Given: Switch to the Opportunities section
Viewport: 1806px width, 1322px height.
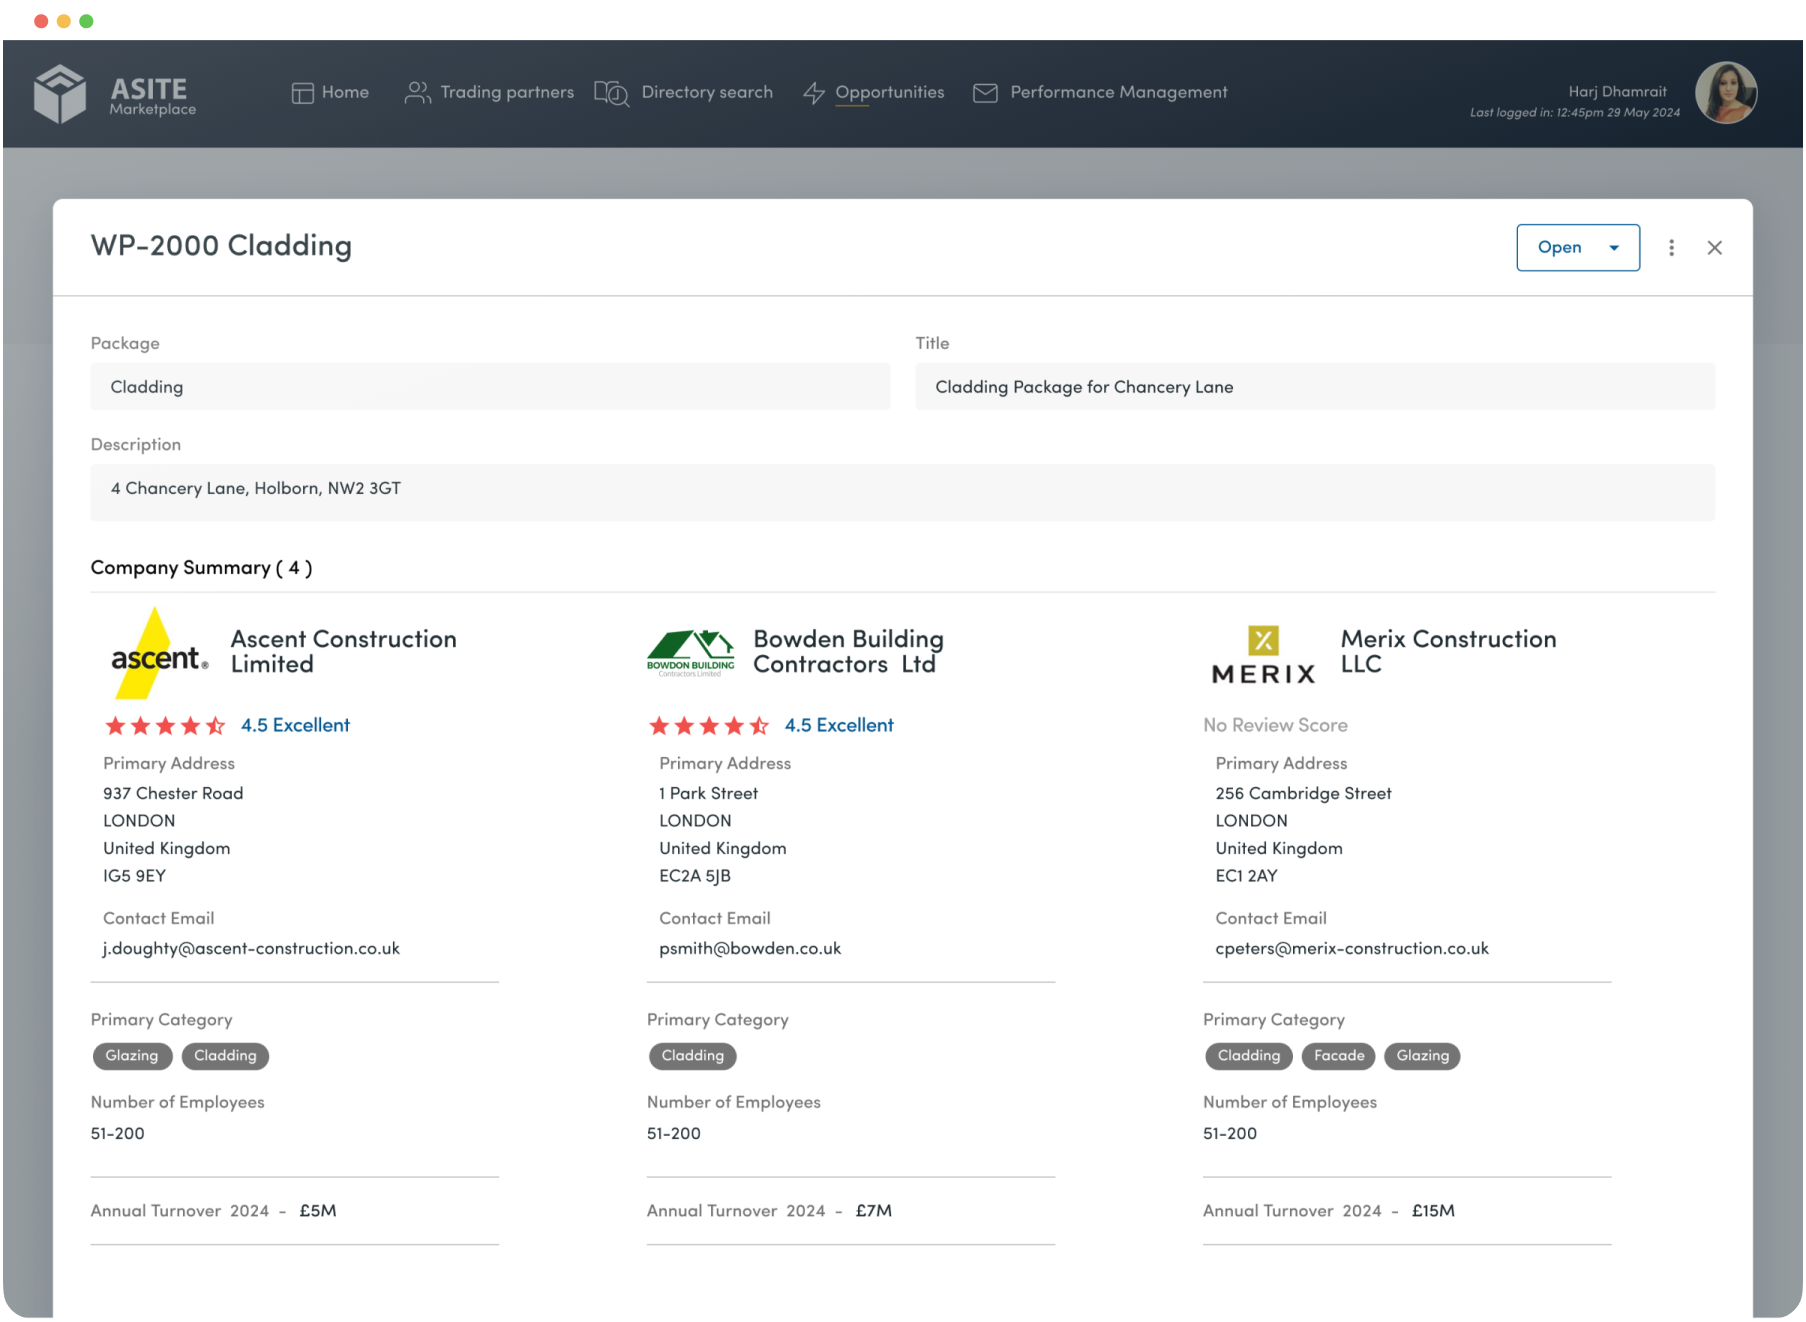Looking at the screenshot, I should [x=889, y=92].
